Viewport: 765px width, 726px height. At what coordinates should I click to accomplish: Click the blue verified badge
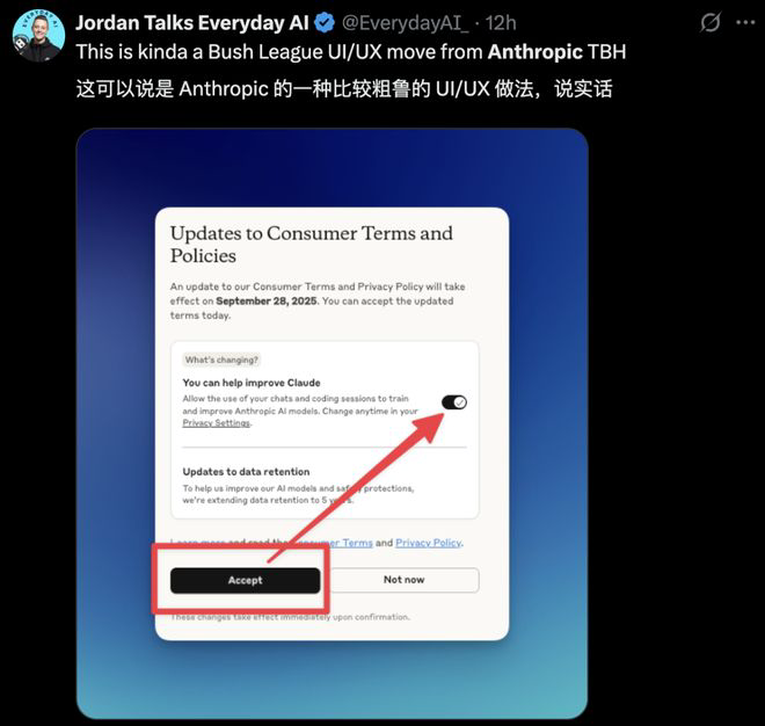[x=324, y=23]
